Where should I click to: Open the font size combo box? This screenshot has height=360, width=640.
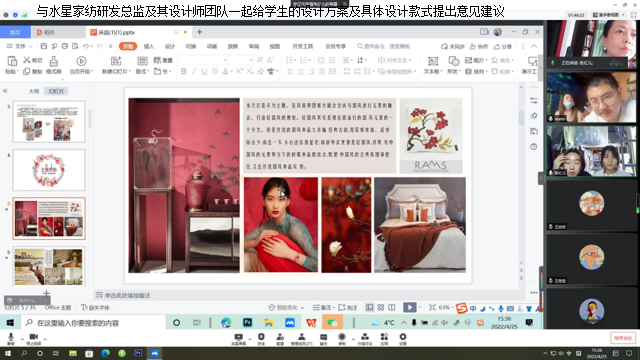pos(240,60)
